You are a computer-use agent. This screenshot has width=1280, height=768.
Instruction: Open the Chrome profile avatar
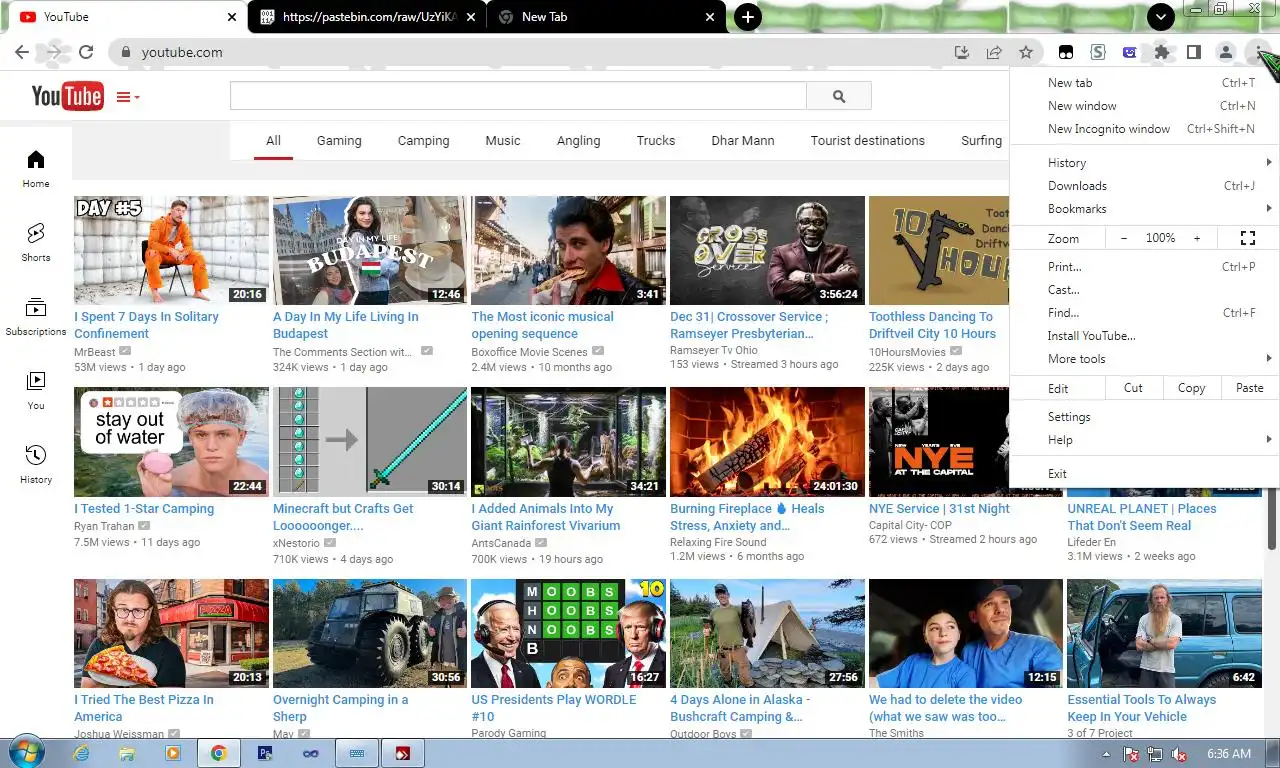coord(1225,52)
